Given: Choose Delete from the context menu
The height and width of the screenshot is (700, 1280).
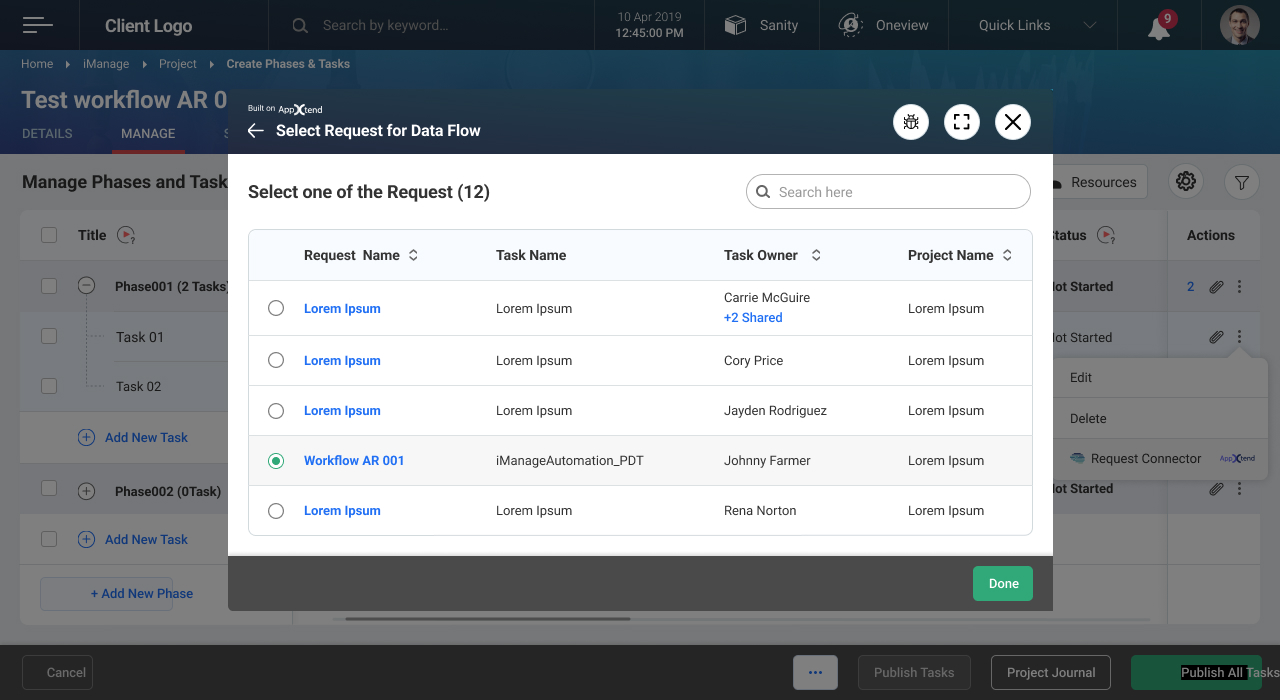Looking at the screenshot, I should pyautogui.click(x=1088, y=419).
